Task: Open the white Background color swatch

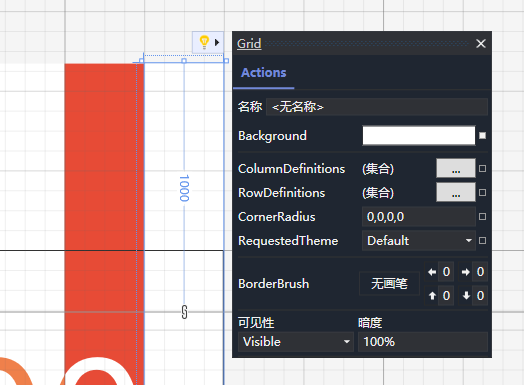Action: [x=419, y=135]
